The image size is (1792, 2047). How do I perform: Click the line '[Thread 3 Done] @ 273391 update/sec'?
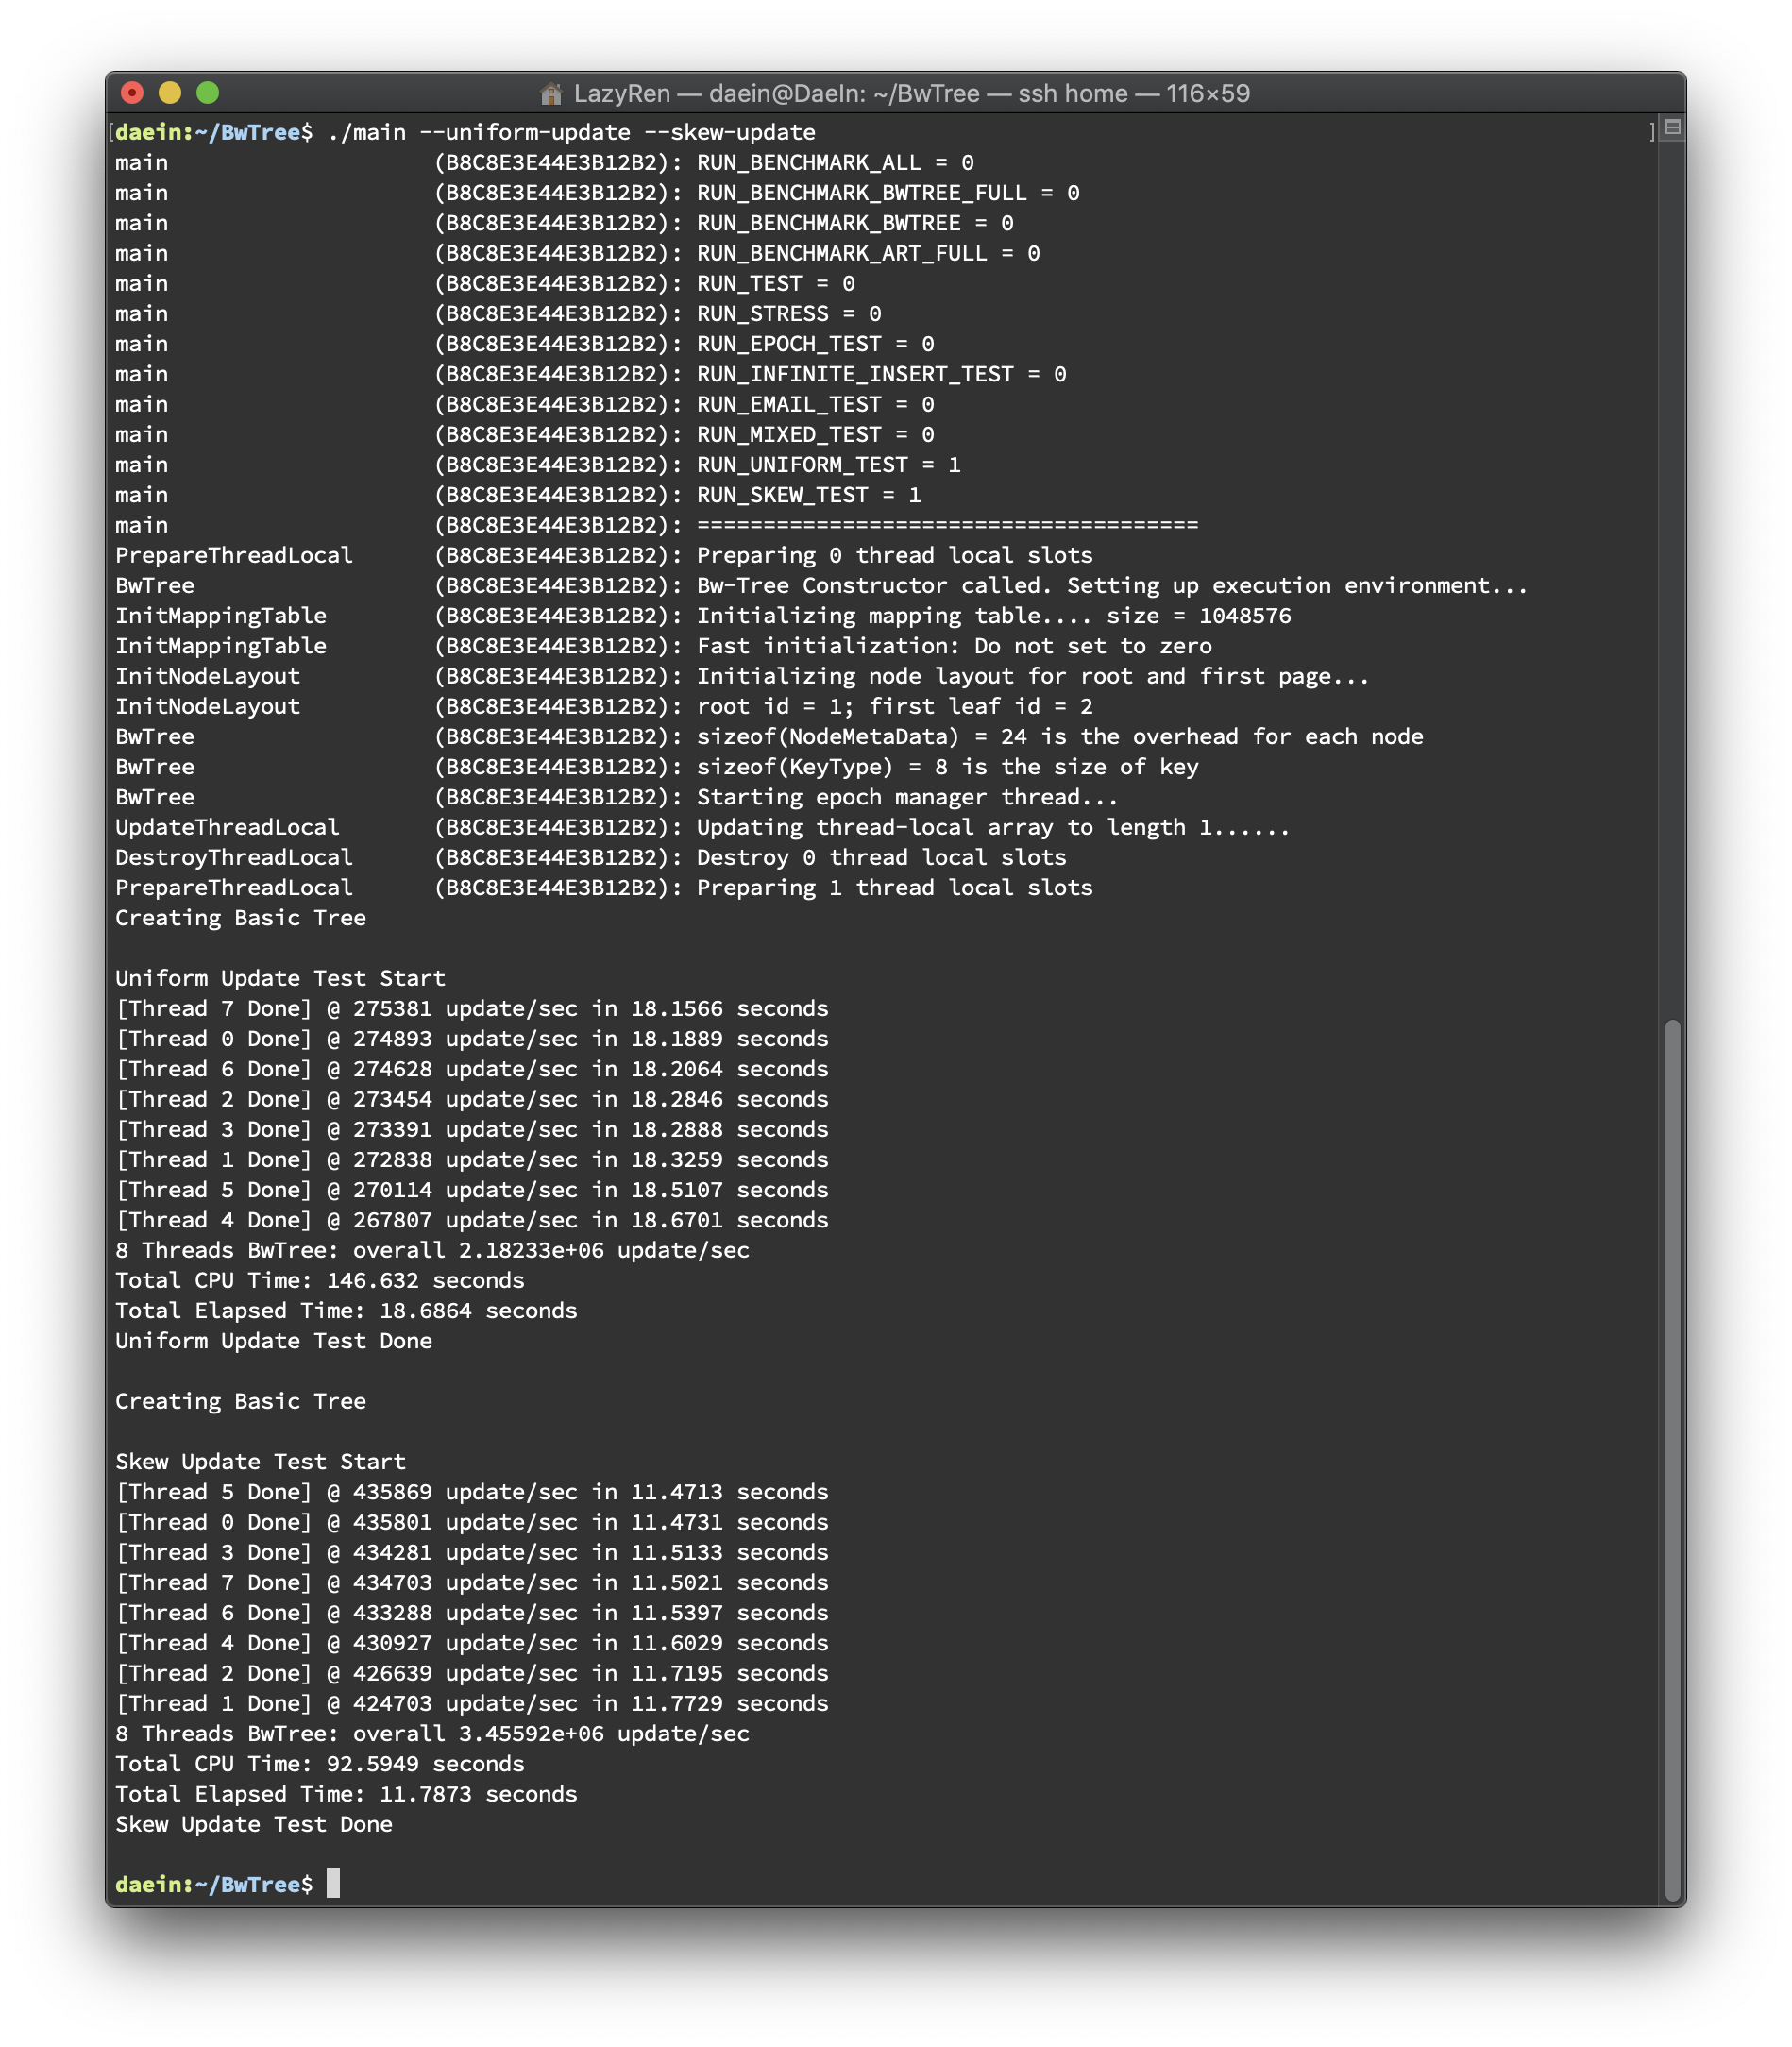pyautogui.click(x=473, y=1129)
